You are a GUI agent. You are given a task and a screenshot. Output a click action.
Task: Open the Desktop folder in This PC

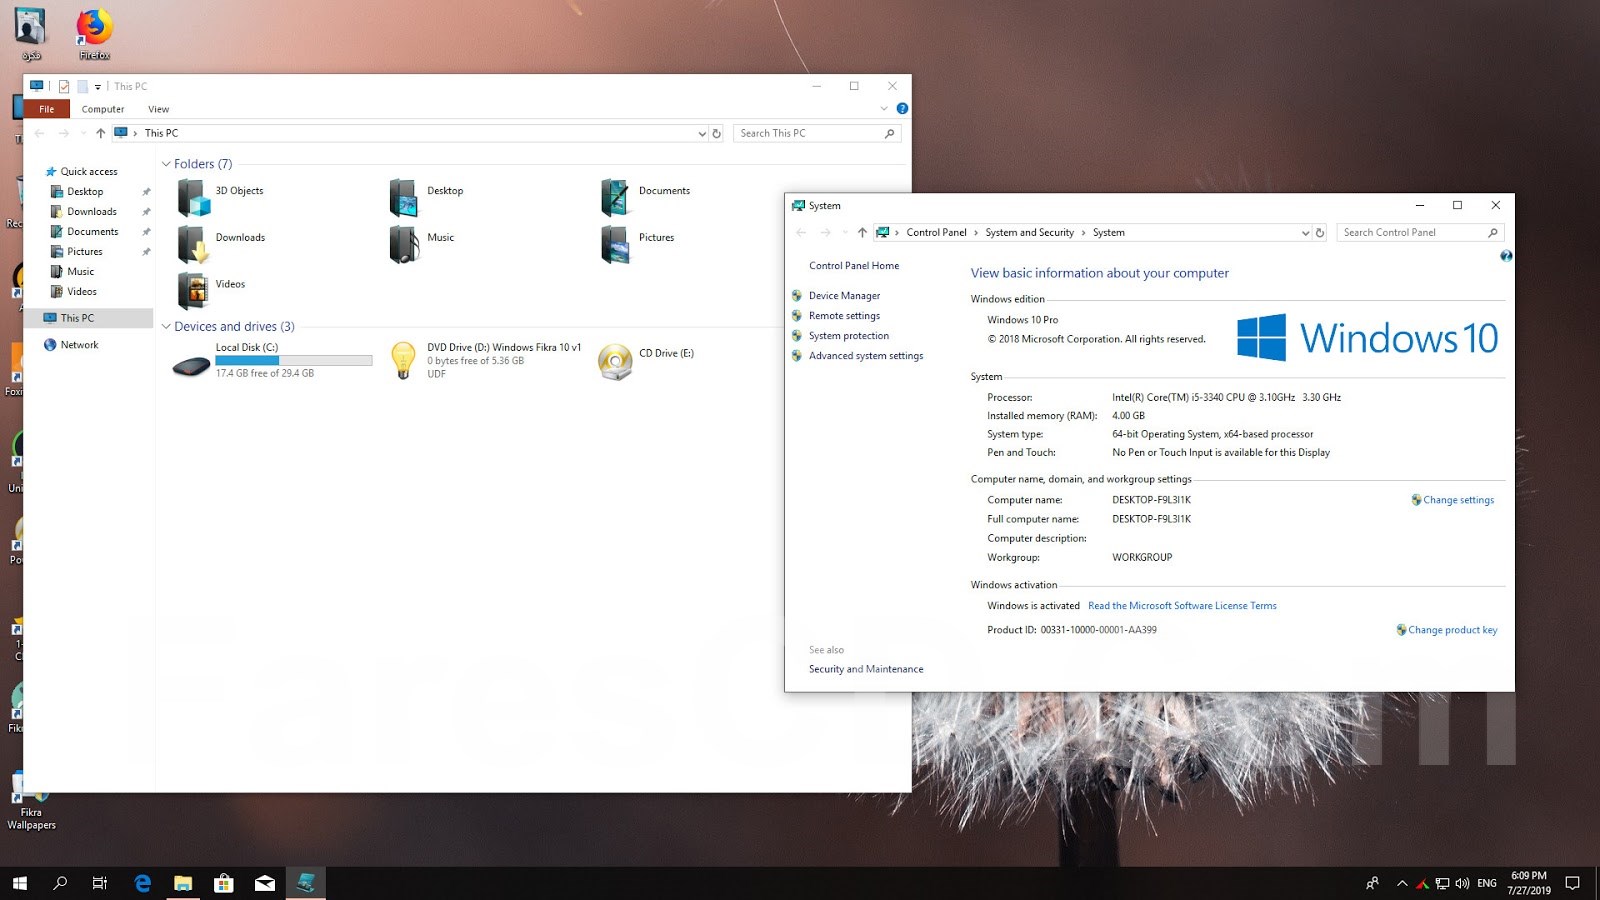pos(404,198)
